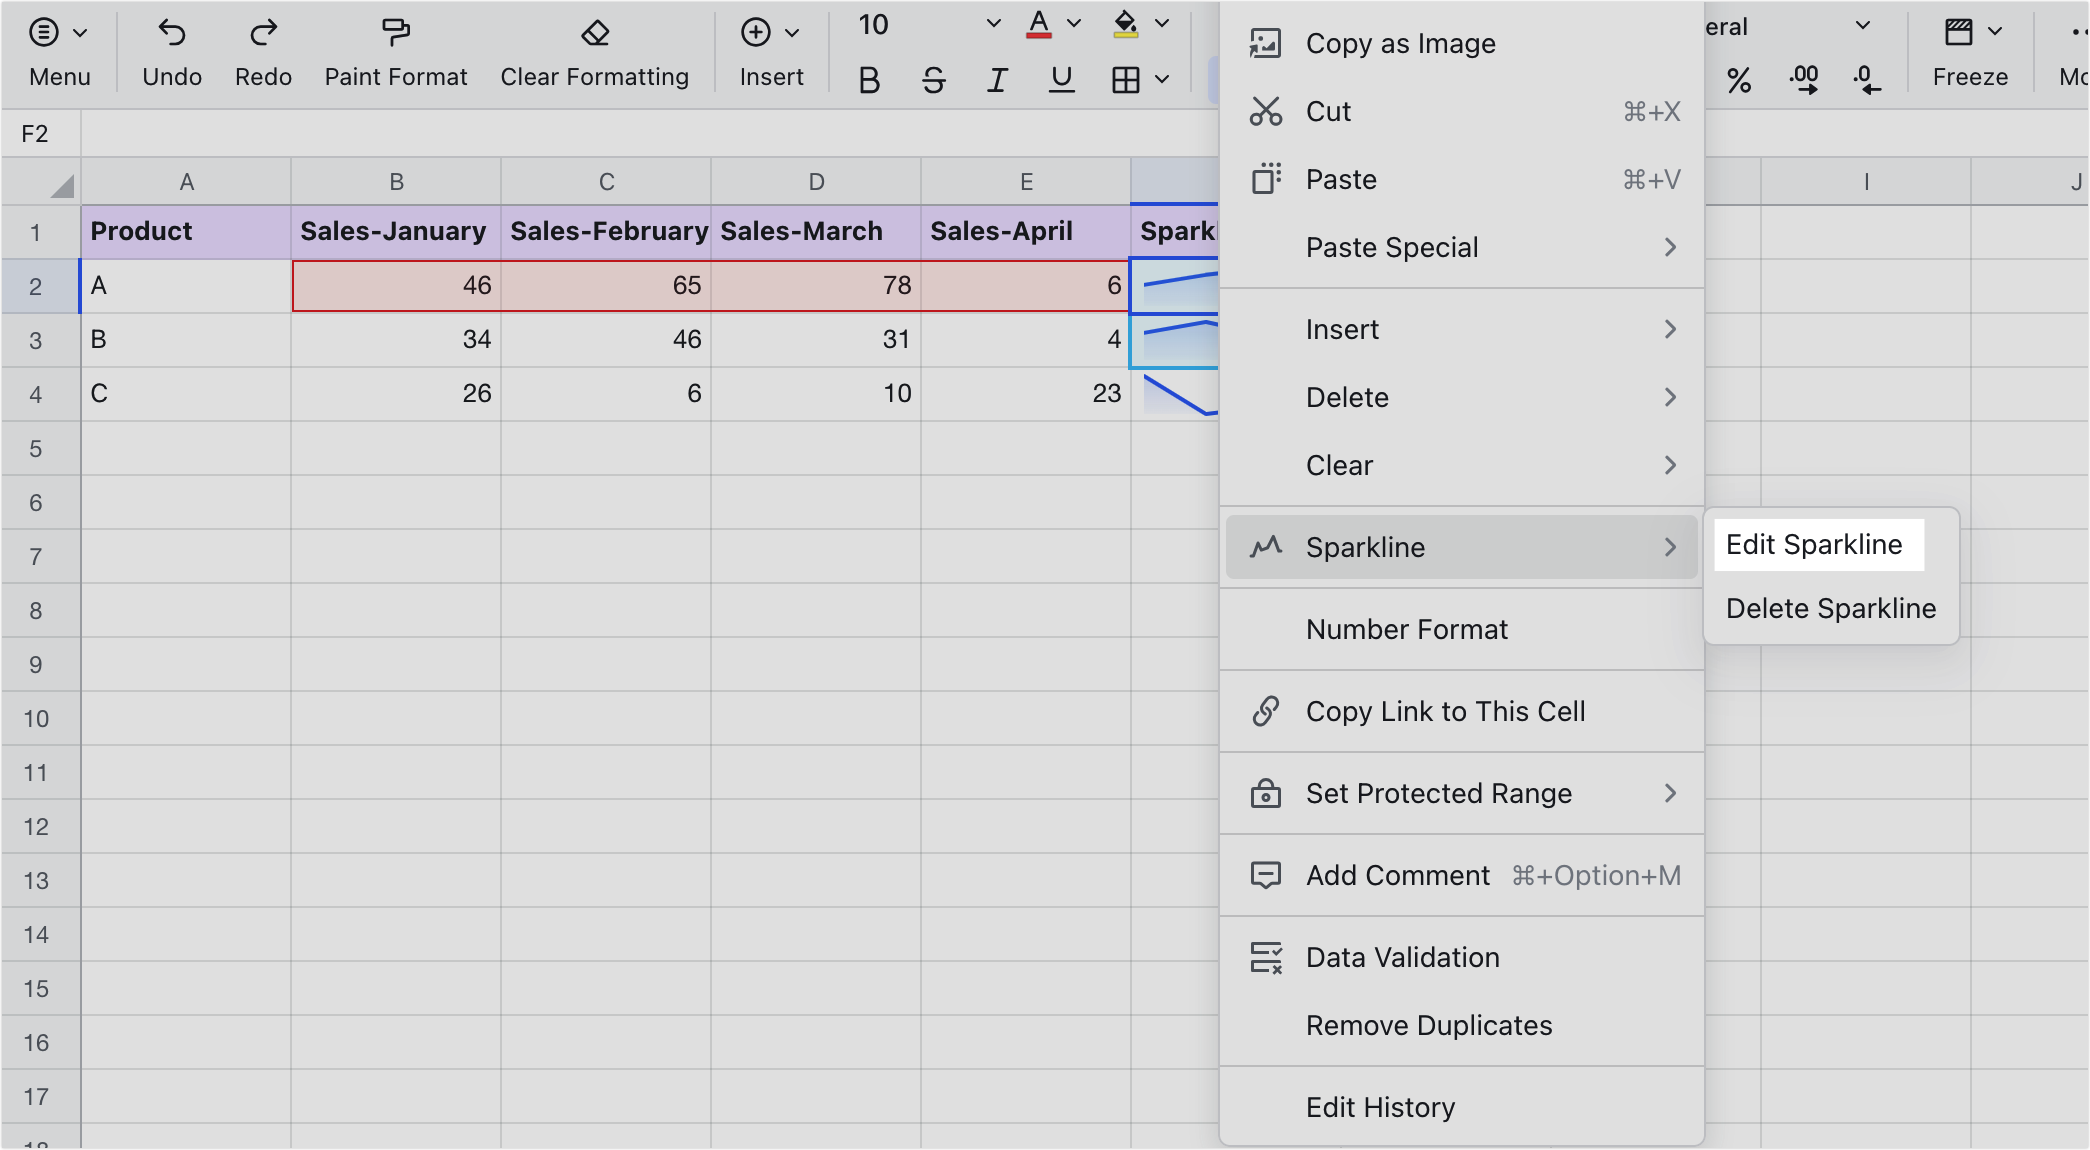Toggle bold formatting
2090x1150 pixels.
(867, 82)
